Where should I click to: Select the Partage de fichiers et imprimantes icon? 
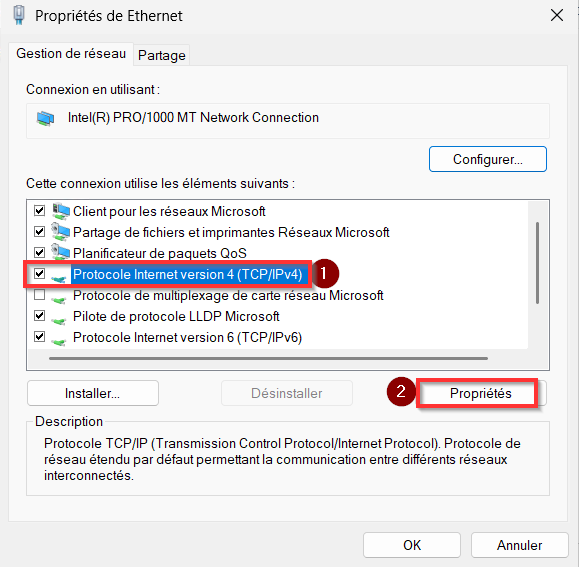click(x=61, y=232)
